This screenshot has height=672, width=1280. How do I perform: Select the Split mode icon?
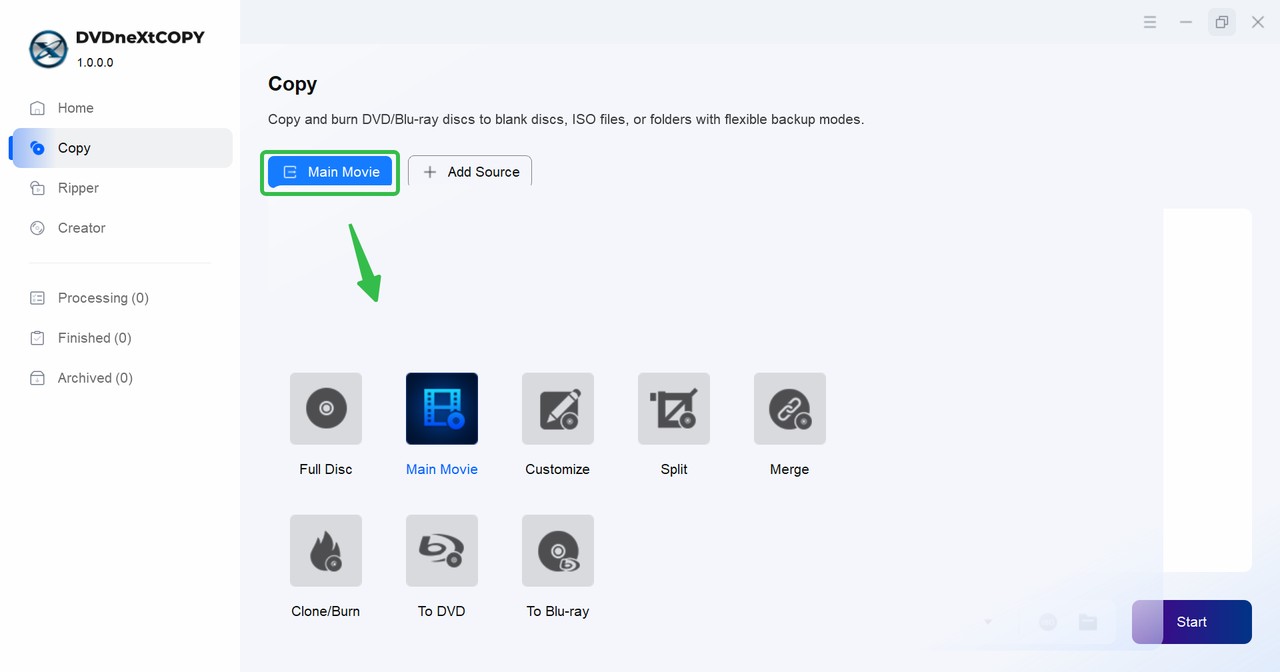[674, 409]
